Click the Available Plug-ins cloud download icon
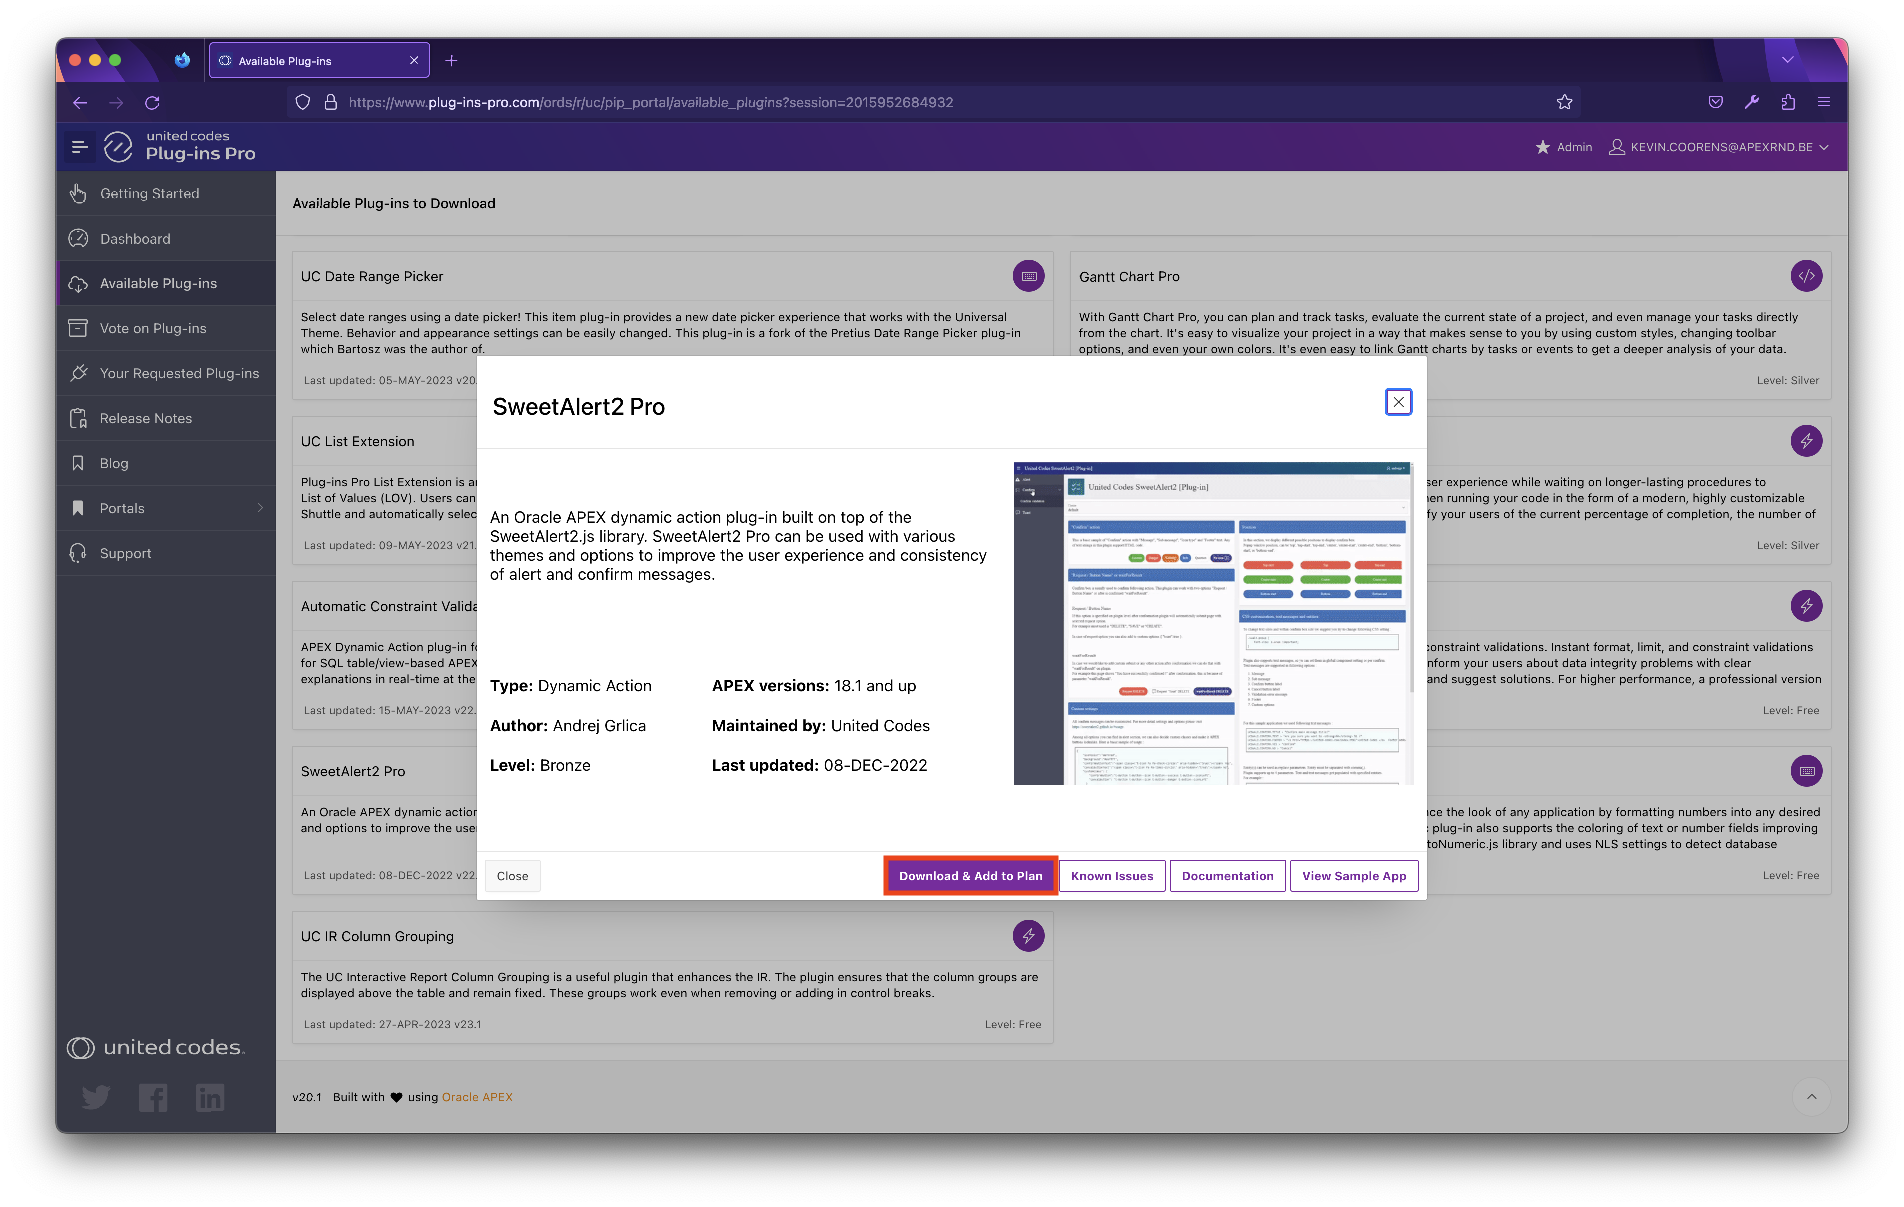 coord(78,284)
